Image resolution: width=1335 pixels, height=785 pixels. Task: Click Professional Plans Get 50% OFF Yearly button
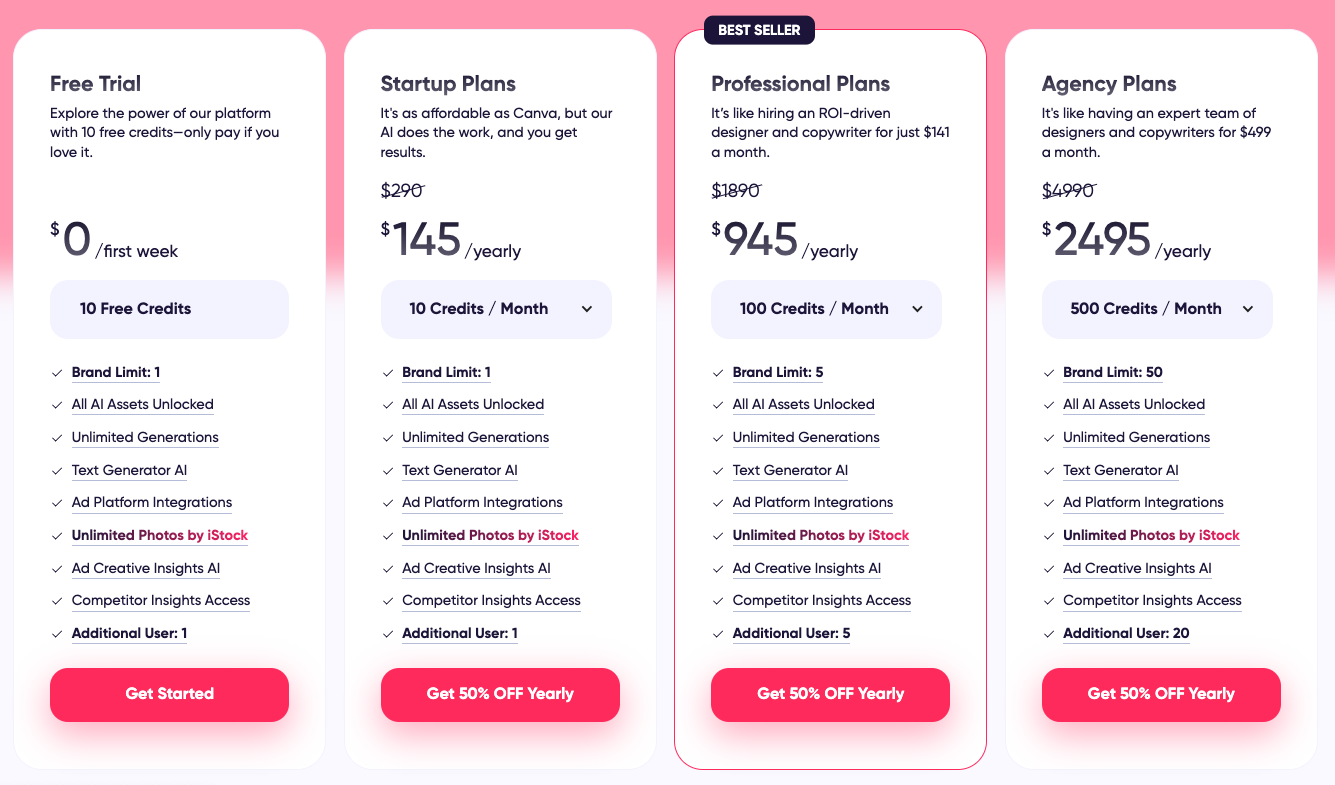pyautogui.click(x=830, y=694)
